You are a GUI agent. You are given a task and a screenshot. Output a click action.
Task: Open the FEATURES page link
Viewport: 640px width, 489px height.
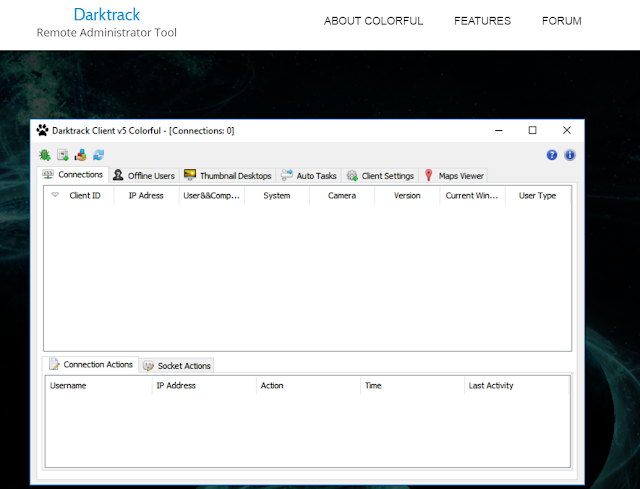coord(482,21)
